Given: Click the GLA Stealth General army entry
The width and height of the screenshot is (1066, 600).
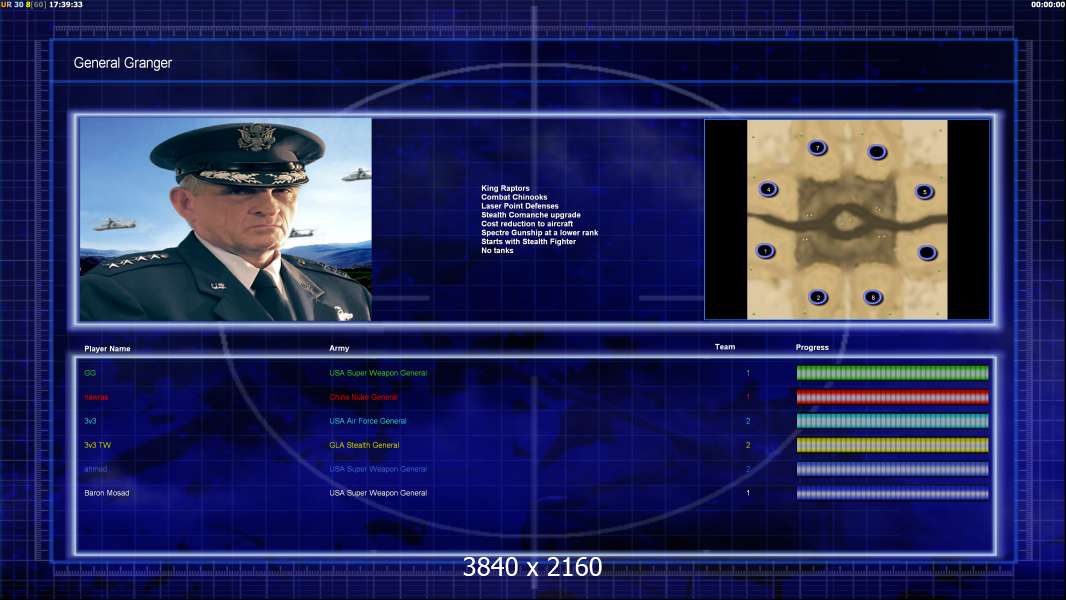Looking at the screenshot, I should pos(364,445).
